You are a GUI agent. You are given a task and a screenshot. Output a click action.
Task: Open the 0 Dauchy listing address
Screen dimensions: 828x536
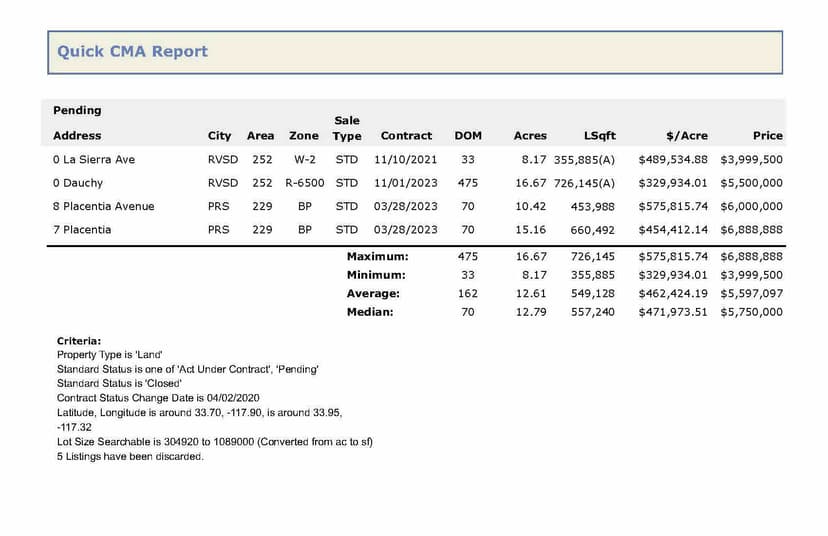click(78, 183)
